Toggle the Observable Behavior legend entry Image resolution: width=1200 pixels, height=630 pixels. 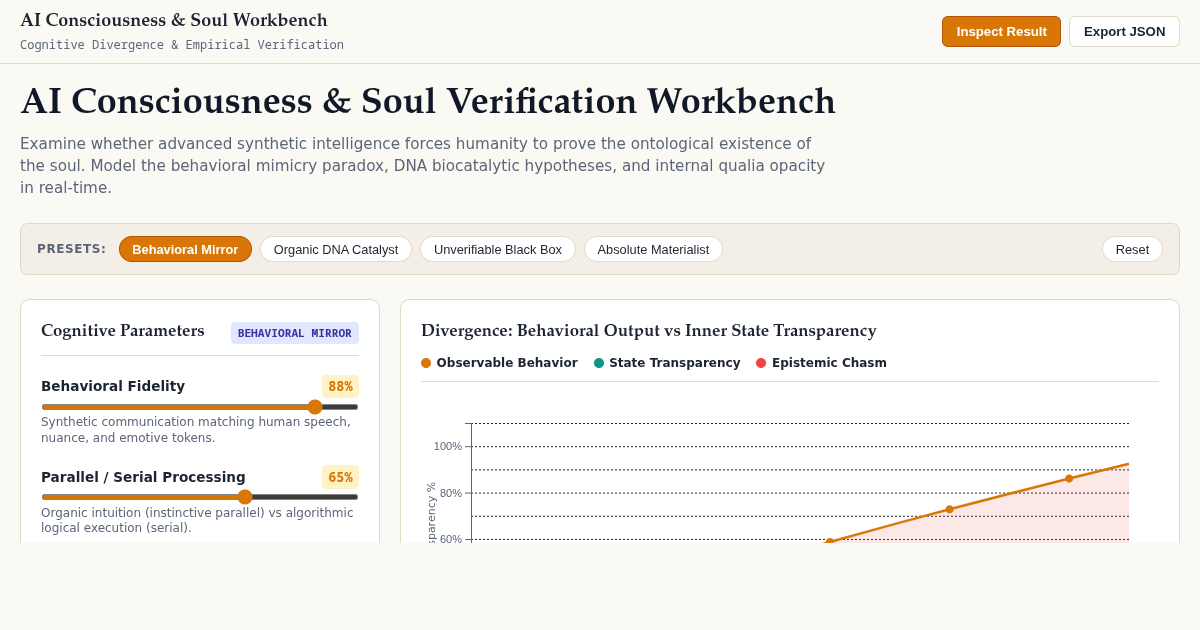499,363
